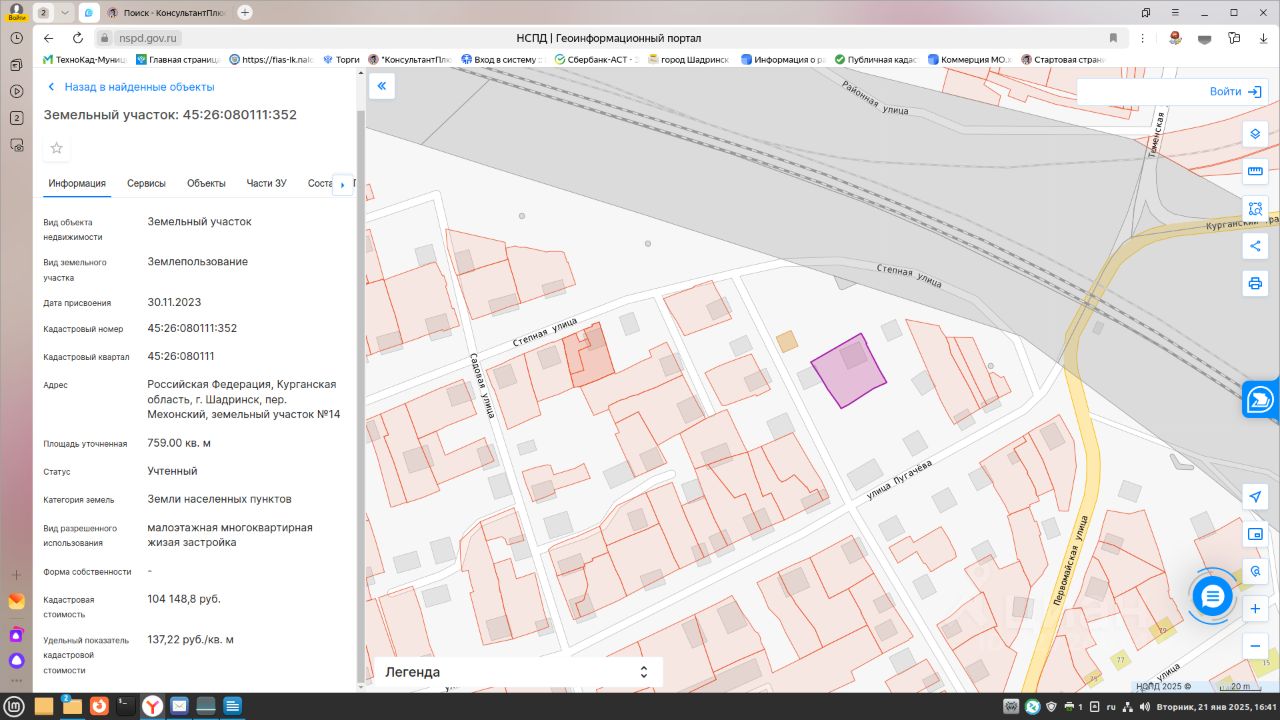Select the area selection tool icon
The height and width of the screenshot is (720, 1280).
[1255, 209]
